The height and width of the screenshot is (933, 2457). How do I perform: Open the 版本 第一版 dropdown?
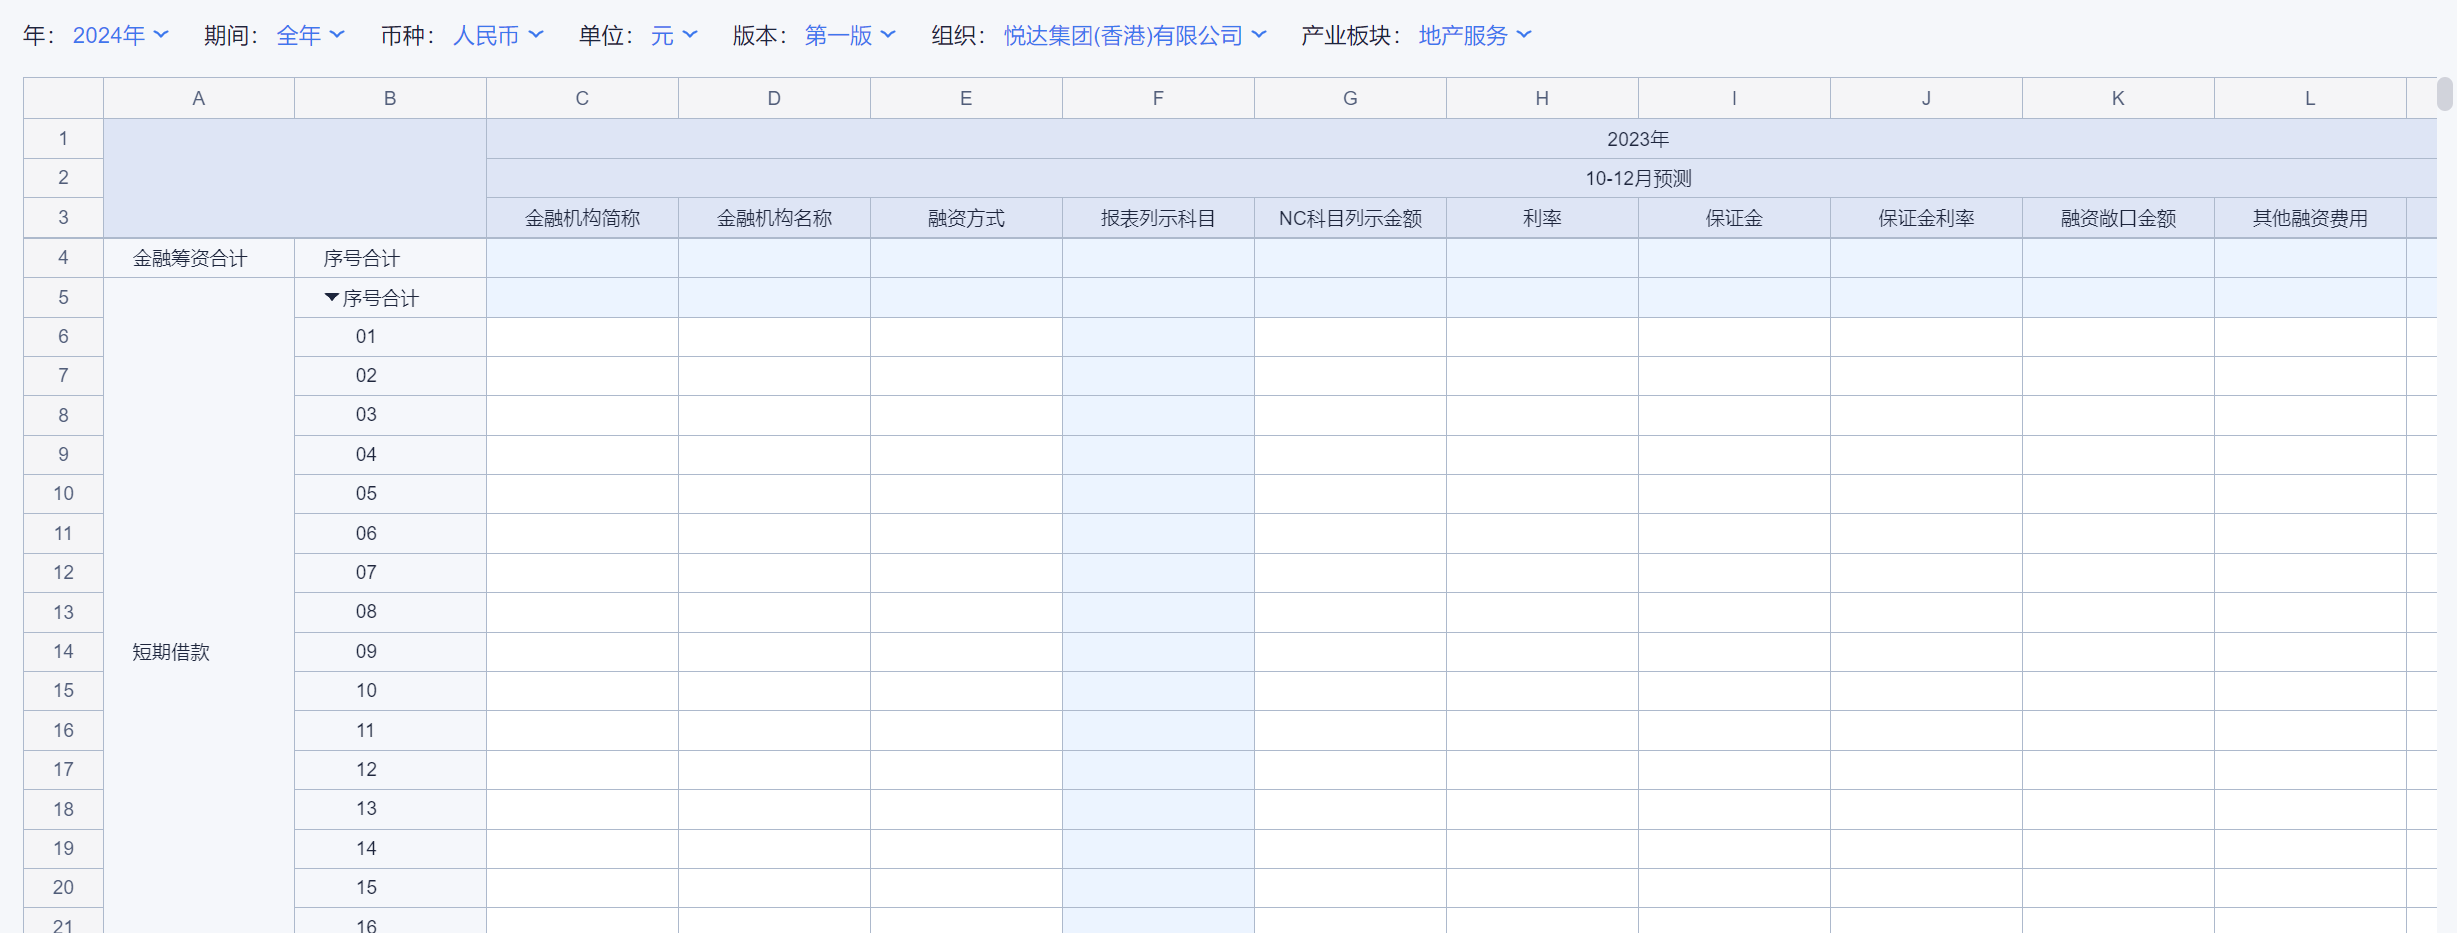pyautogui.click(x=850, y=36)
